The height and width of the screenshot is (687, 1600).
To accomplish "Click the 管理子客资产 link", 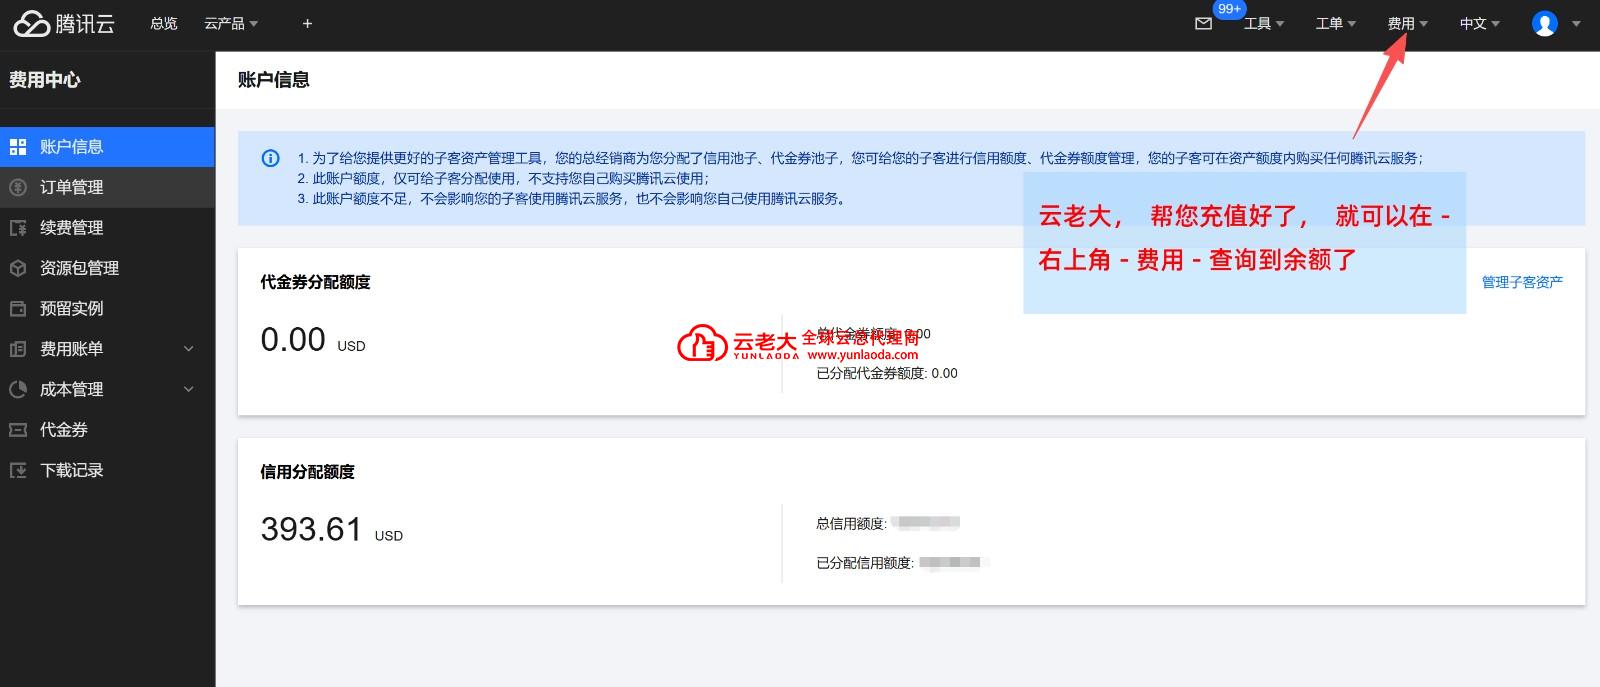I will point(1521,282).
